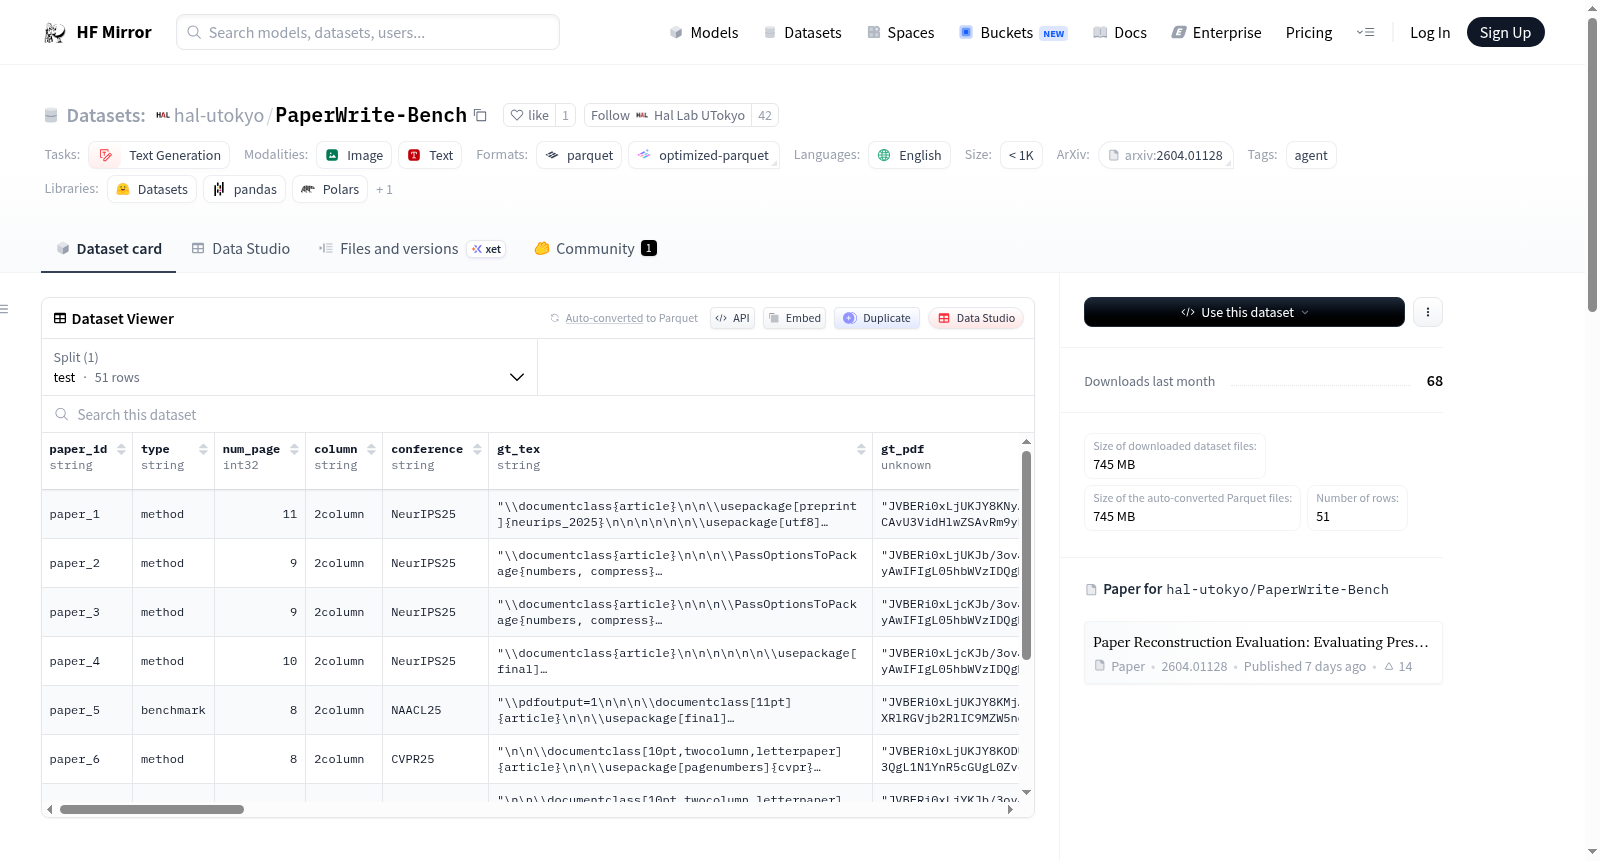The image size is (1600, 861).
Task: Click the HF Mirror logo icon
Action: (x=55, y=33)
